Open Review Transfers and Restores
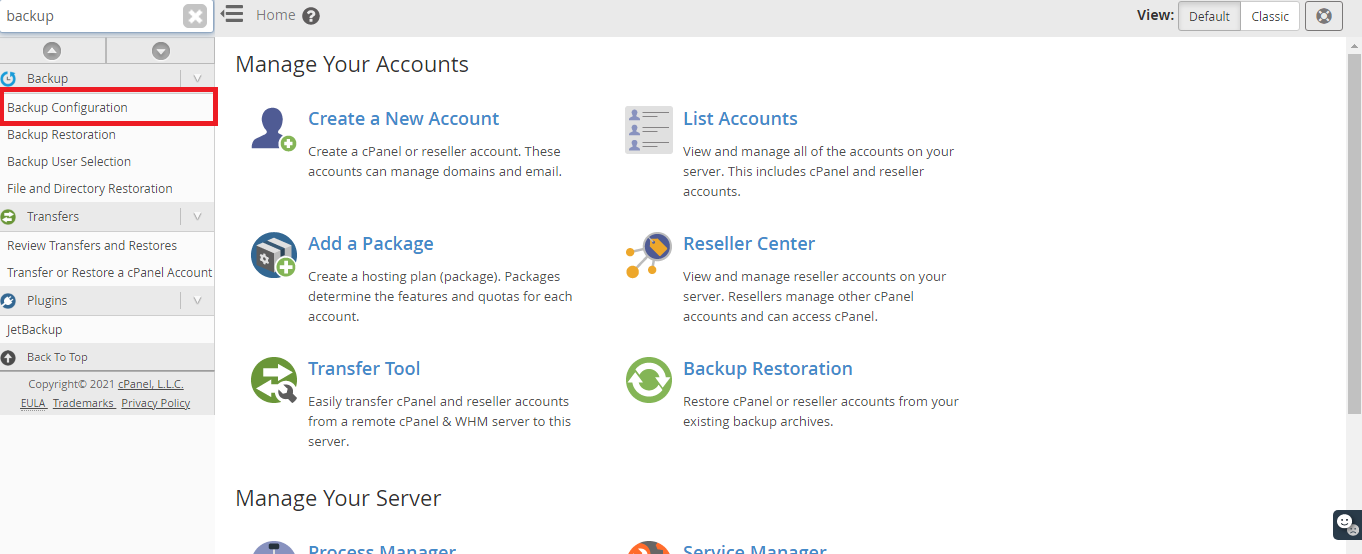 pyautogui.click(x=92, y=246)
